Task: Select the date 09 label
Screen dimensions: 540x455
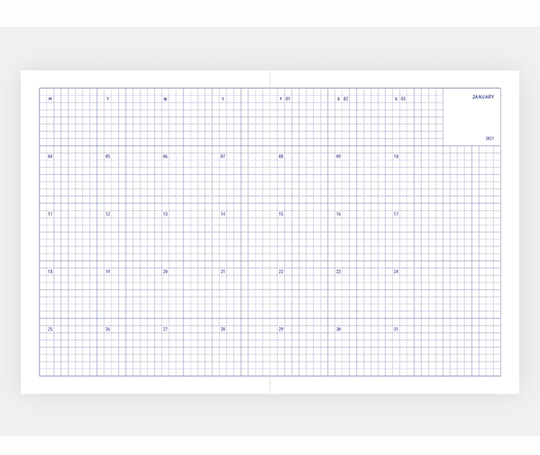Action: tap(339, 156)
